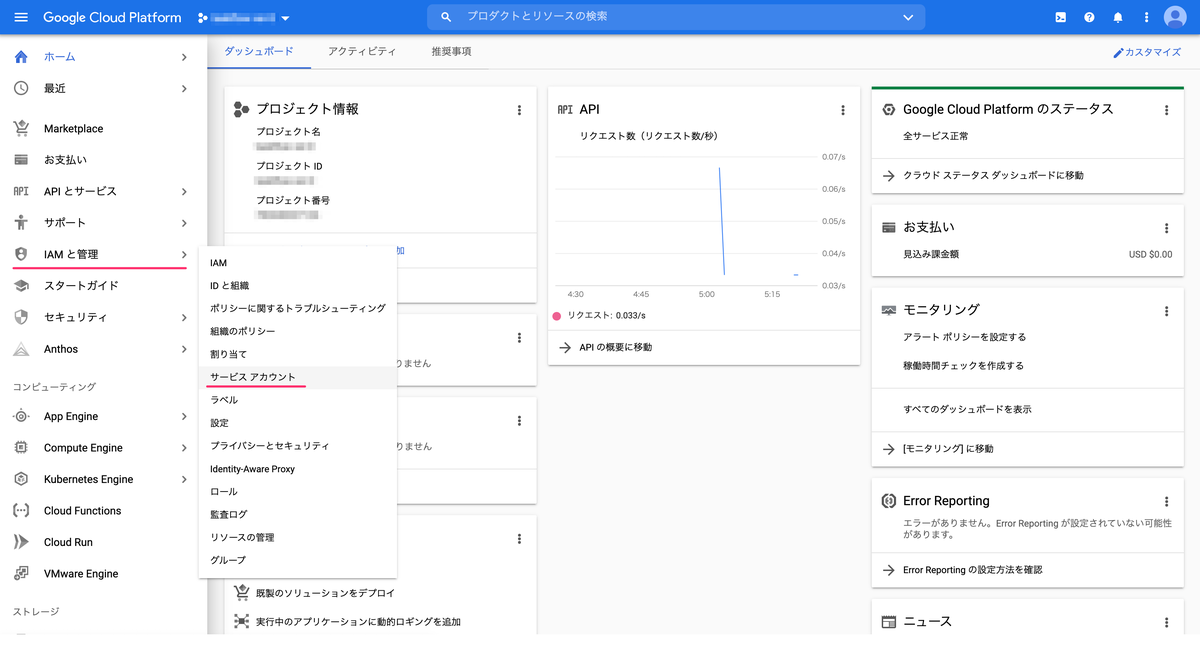Image resolution: width=1200 pixels, height=649 pixels.
Task: Click the セキュリティ shield icon
Action: click(21, 317)
